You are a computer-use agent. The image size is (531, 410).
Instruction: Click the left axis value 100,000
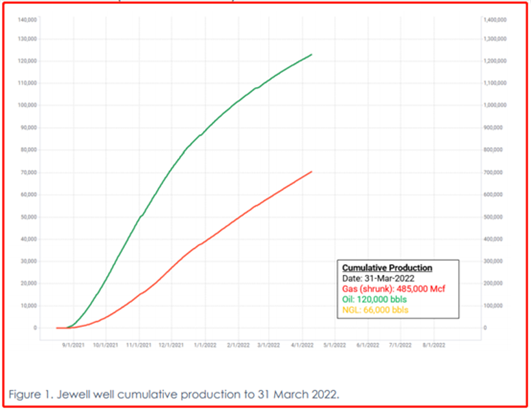[x=27, y=105]
